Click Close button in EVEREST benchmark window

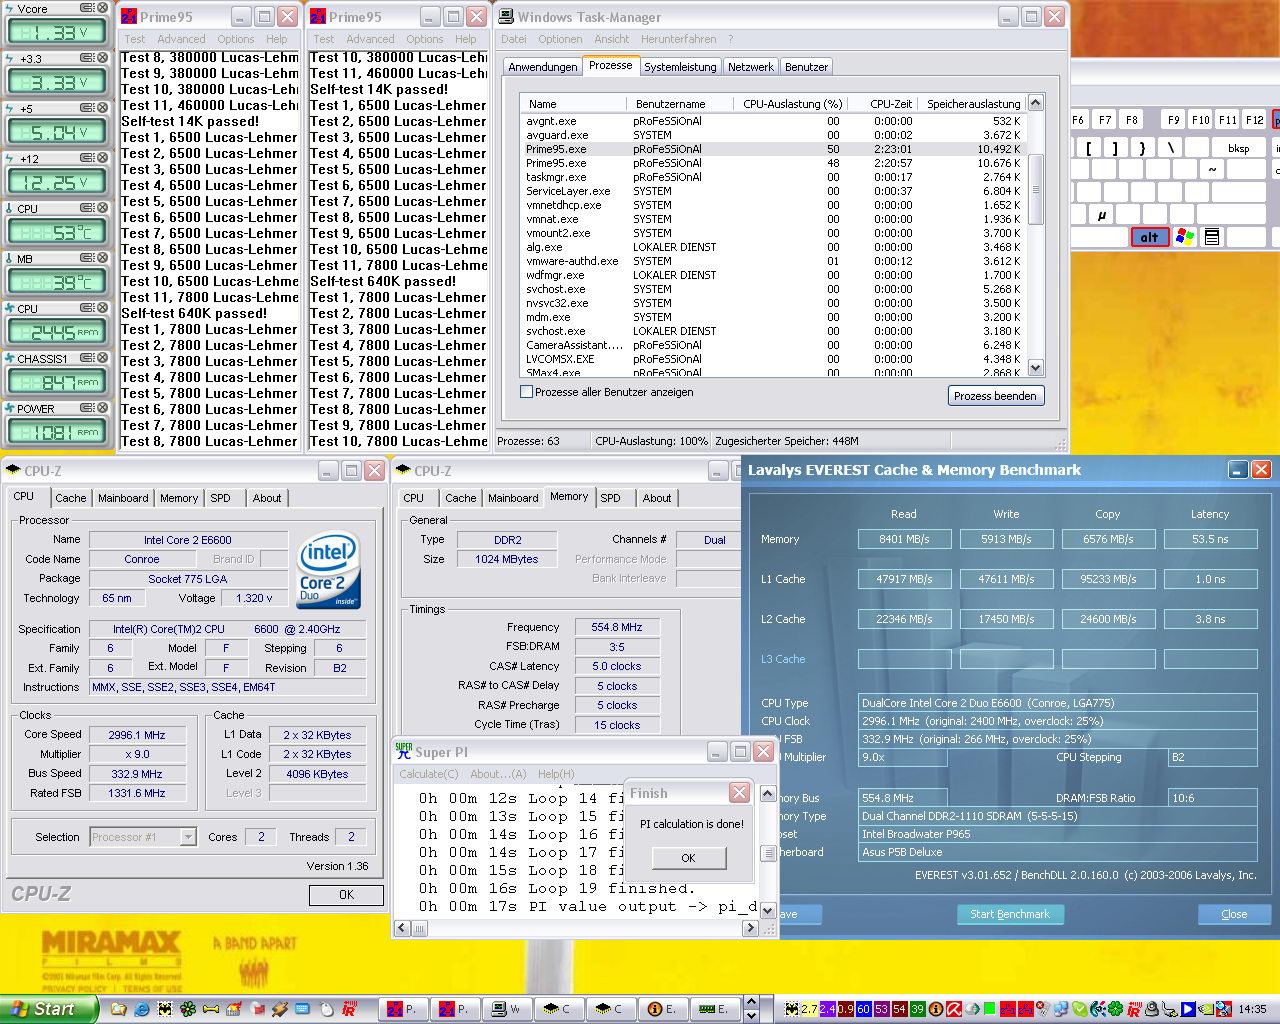click(1234, 914)
